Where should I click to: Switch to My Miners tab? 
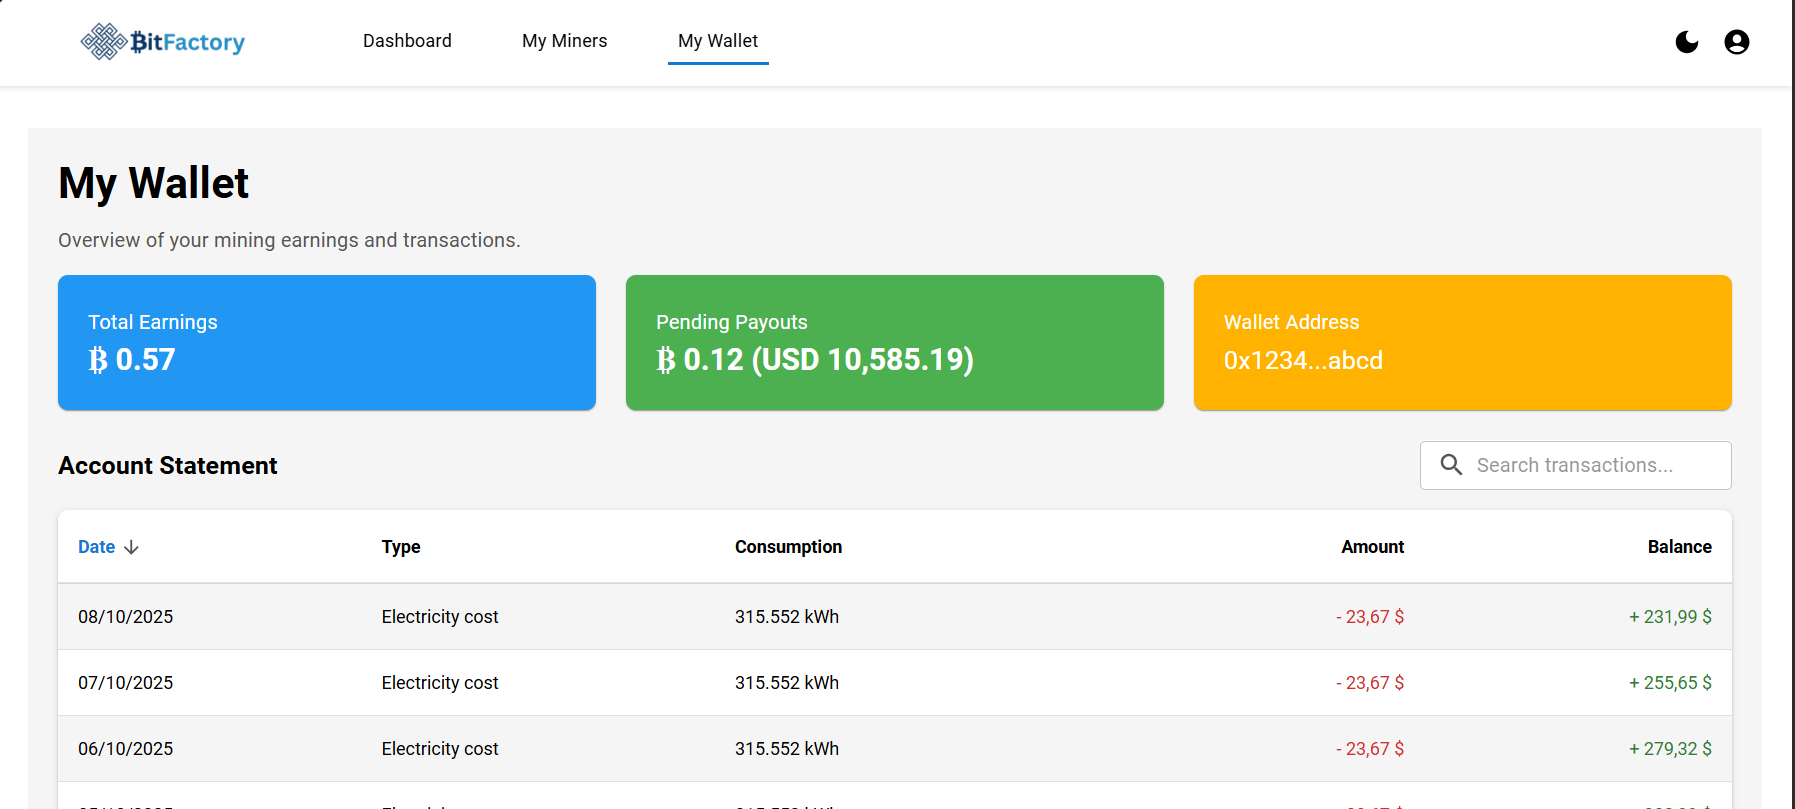pos(564,41)
